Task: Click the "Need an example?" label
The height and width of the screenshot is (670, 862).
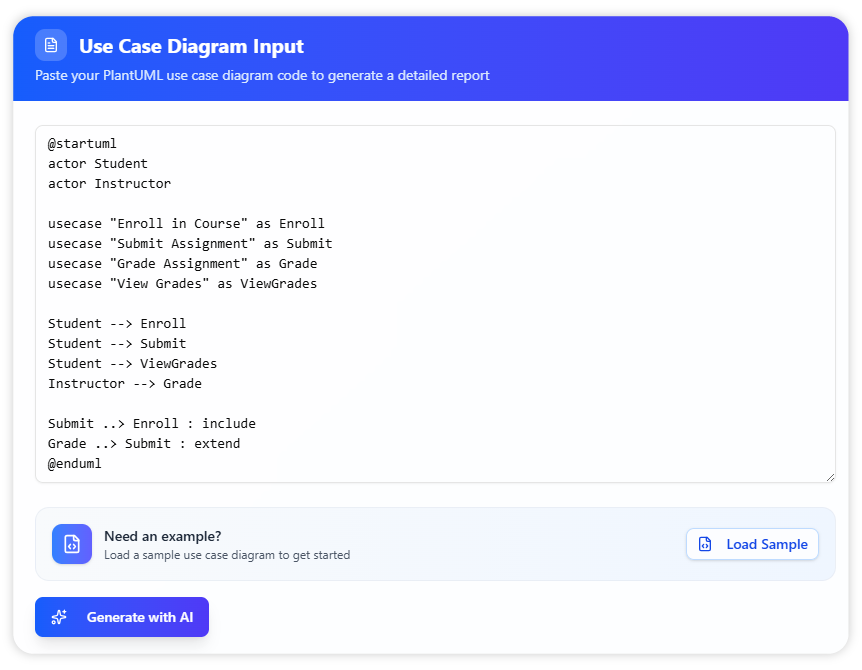Action: pyautogui.click(x=163, y=536)
